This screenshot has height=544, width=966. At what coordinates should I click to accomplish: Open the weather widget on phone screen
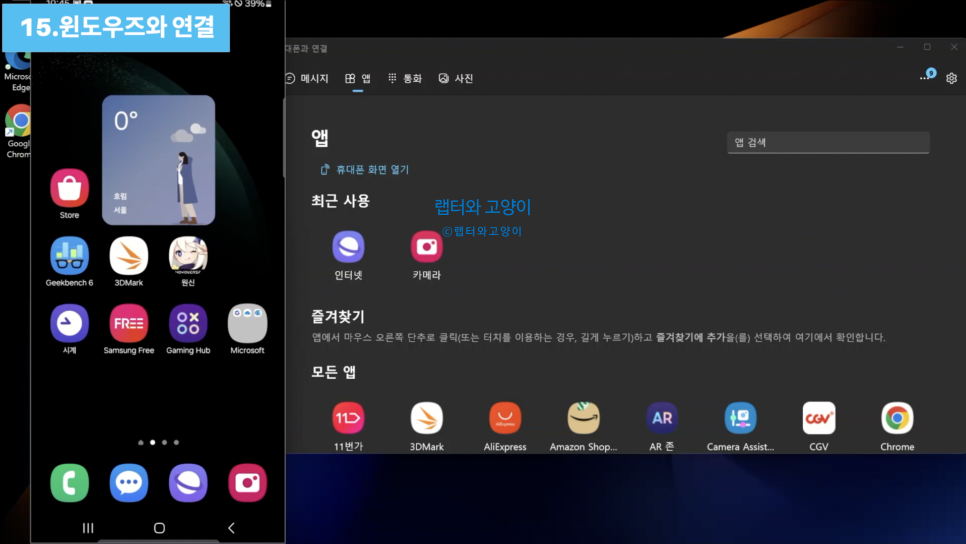[x=158, y=160]
